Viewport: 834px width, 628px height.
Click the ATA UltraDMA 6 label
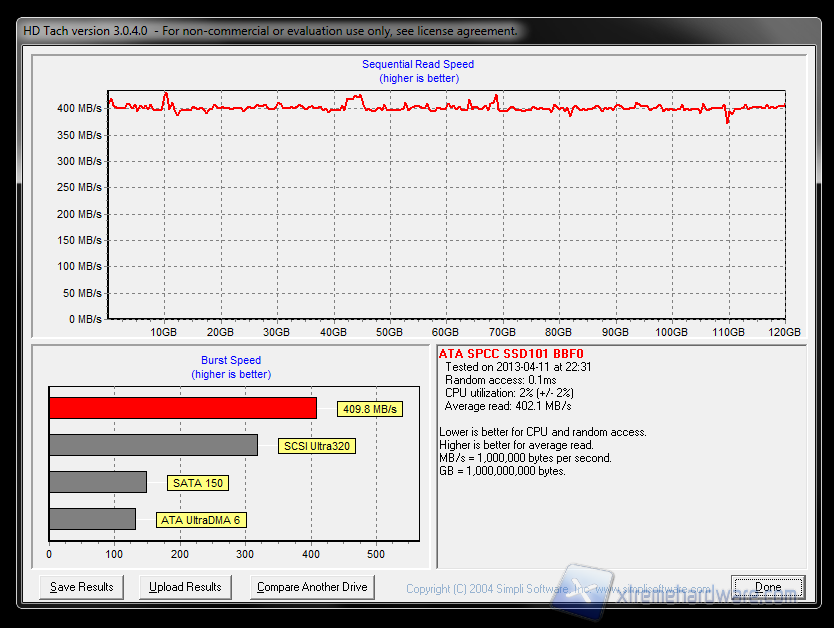point(201,520)
